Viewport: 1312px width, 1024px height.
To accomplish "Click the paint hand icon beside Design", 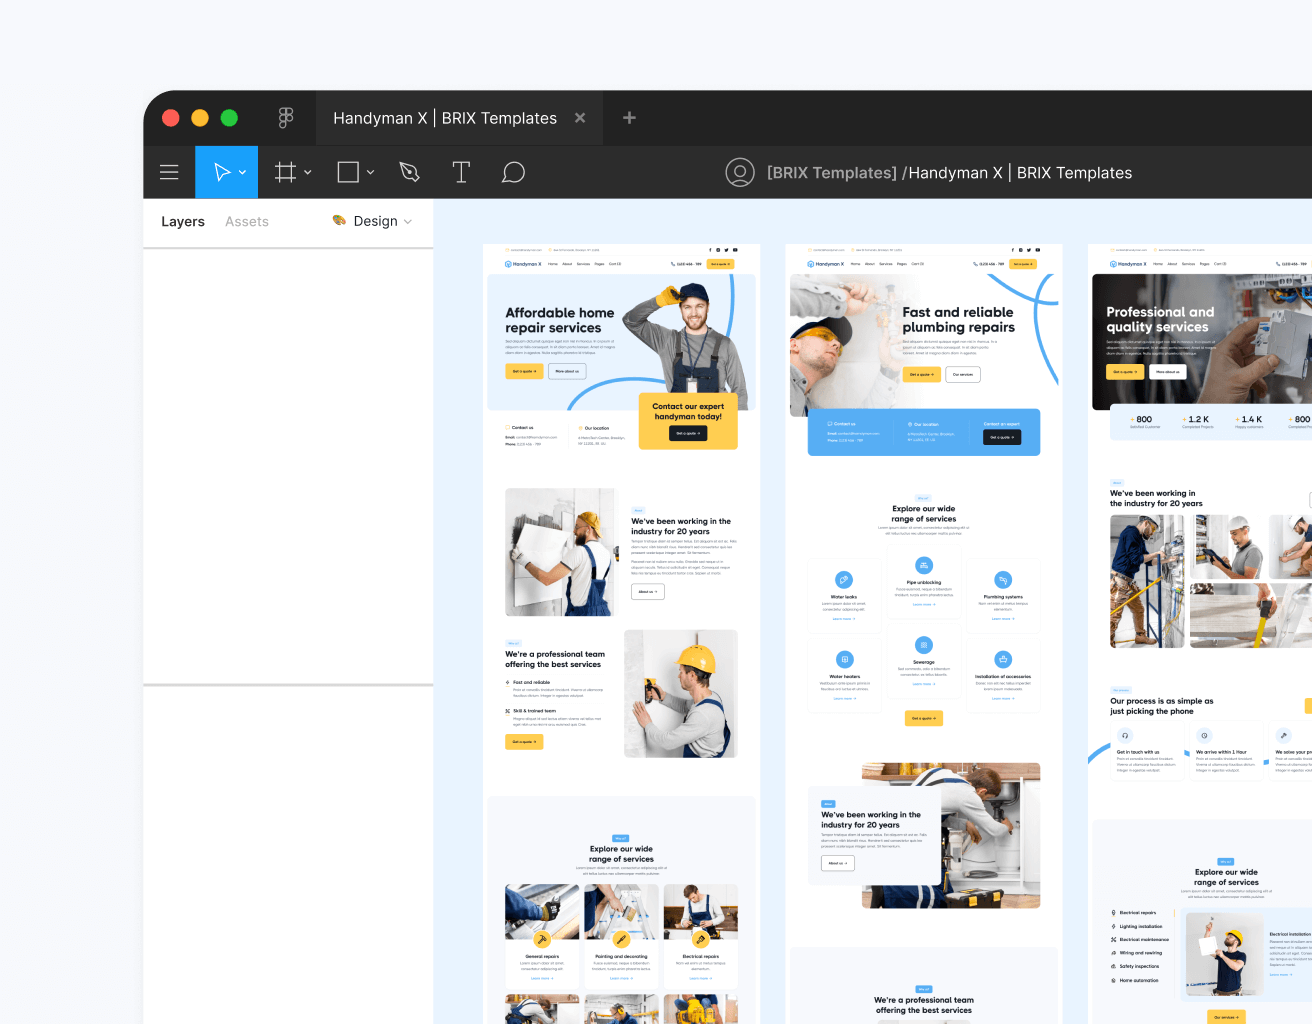I will point(338,220).
